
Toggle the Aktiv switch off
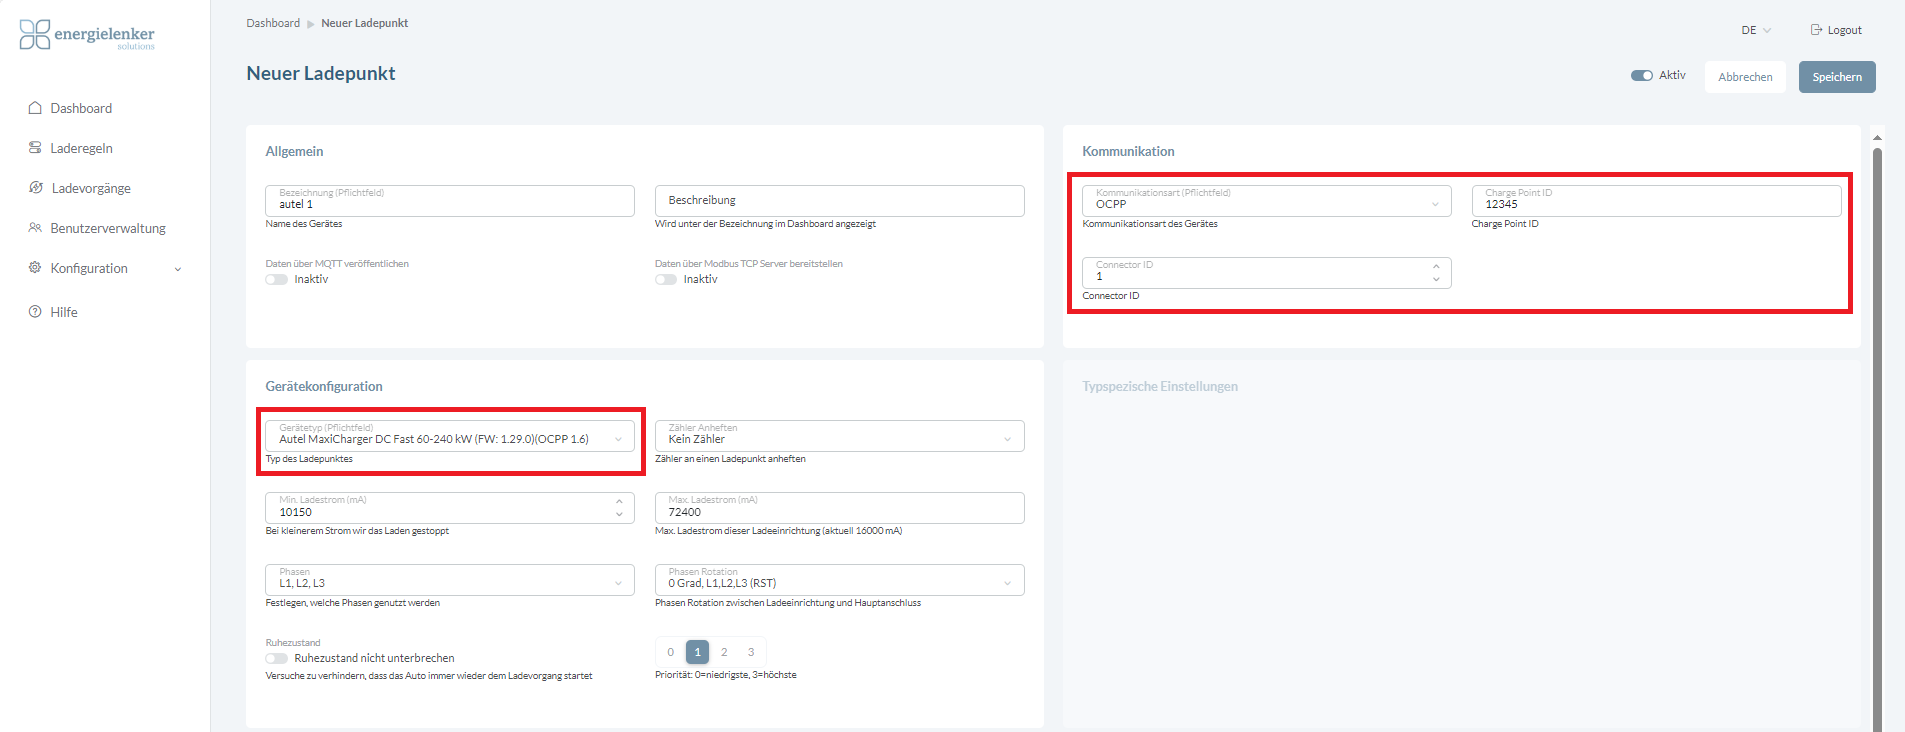point(1641,76)
